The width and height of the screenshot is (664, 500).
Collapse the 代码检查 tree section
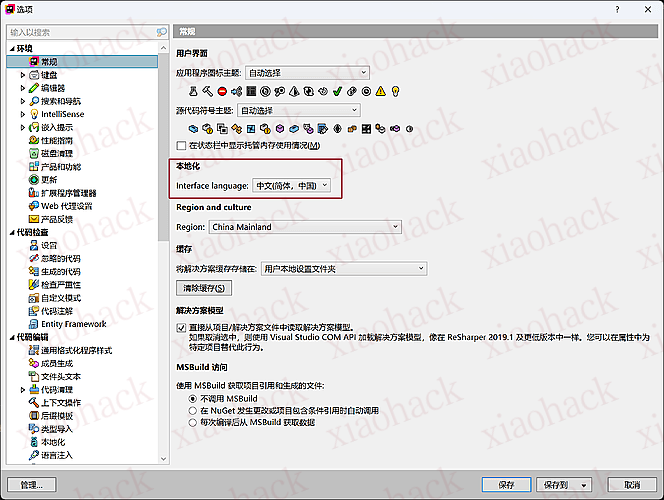pyautogui.click(x=12, y=232)
